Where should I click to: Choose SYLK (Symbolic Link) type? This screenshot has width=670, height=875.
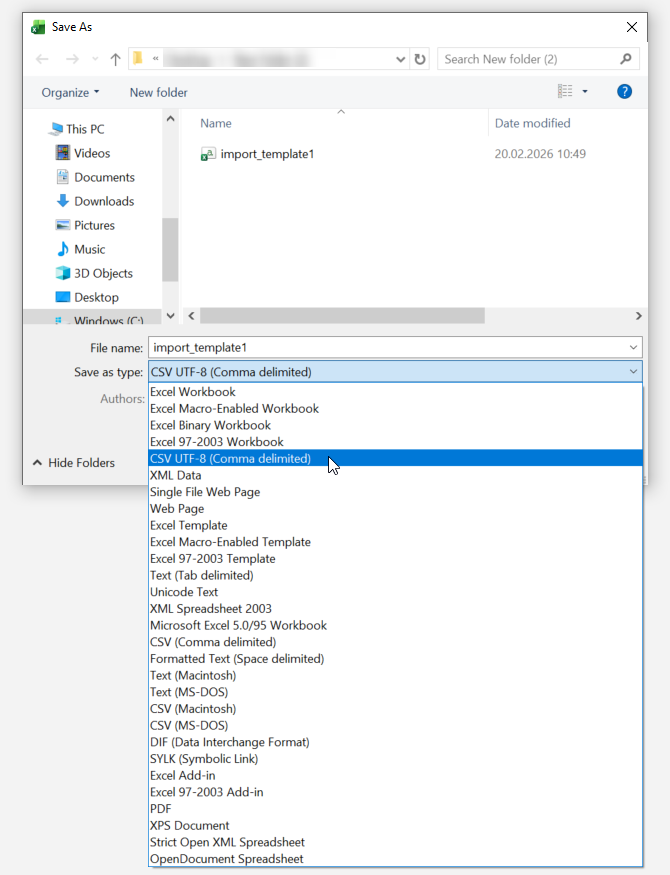pos(396,759)
